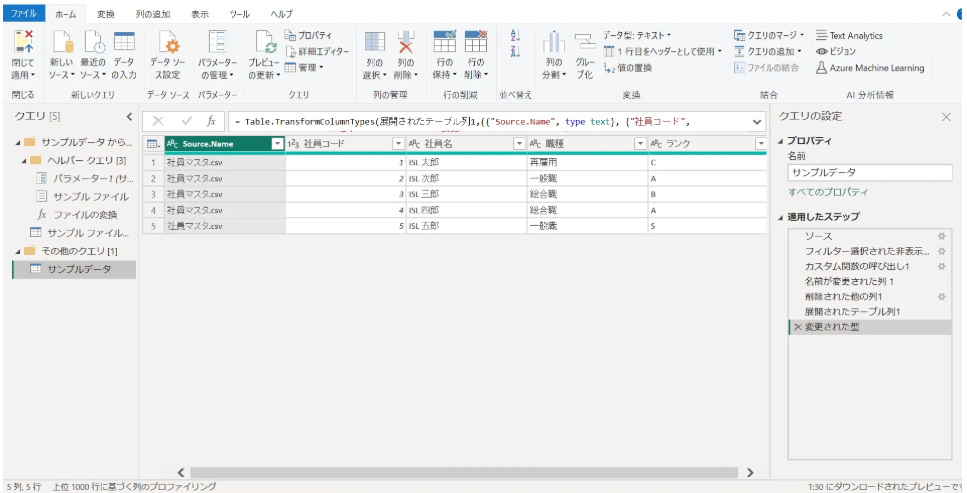This screenshot has height=493, width=967.
Task: Click 列の削除 (Remove Columns) icon
Action: (405, 42)
